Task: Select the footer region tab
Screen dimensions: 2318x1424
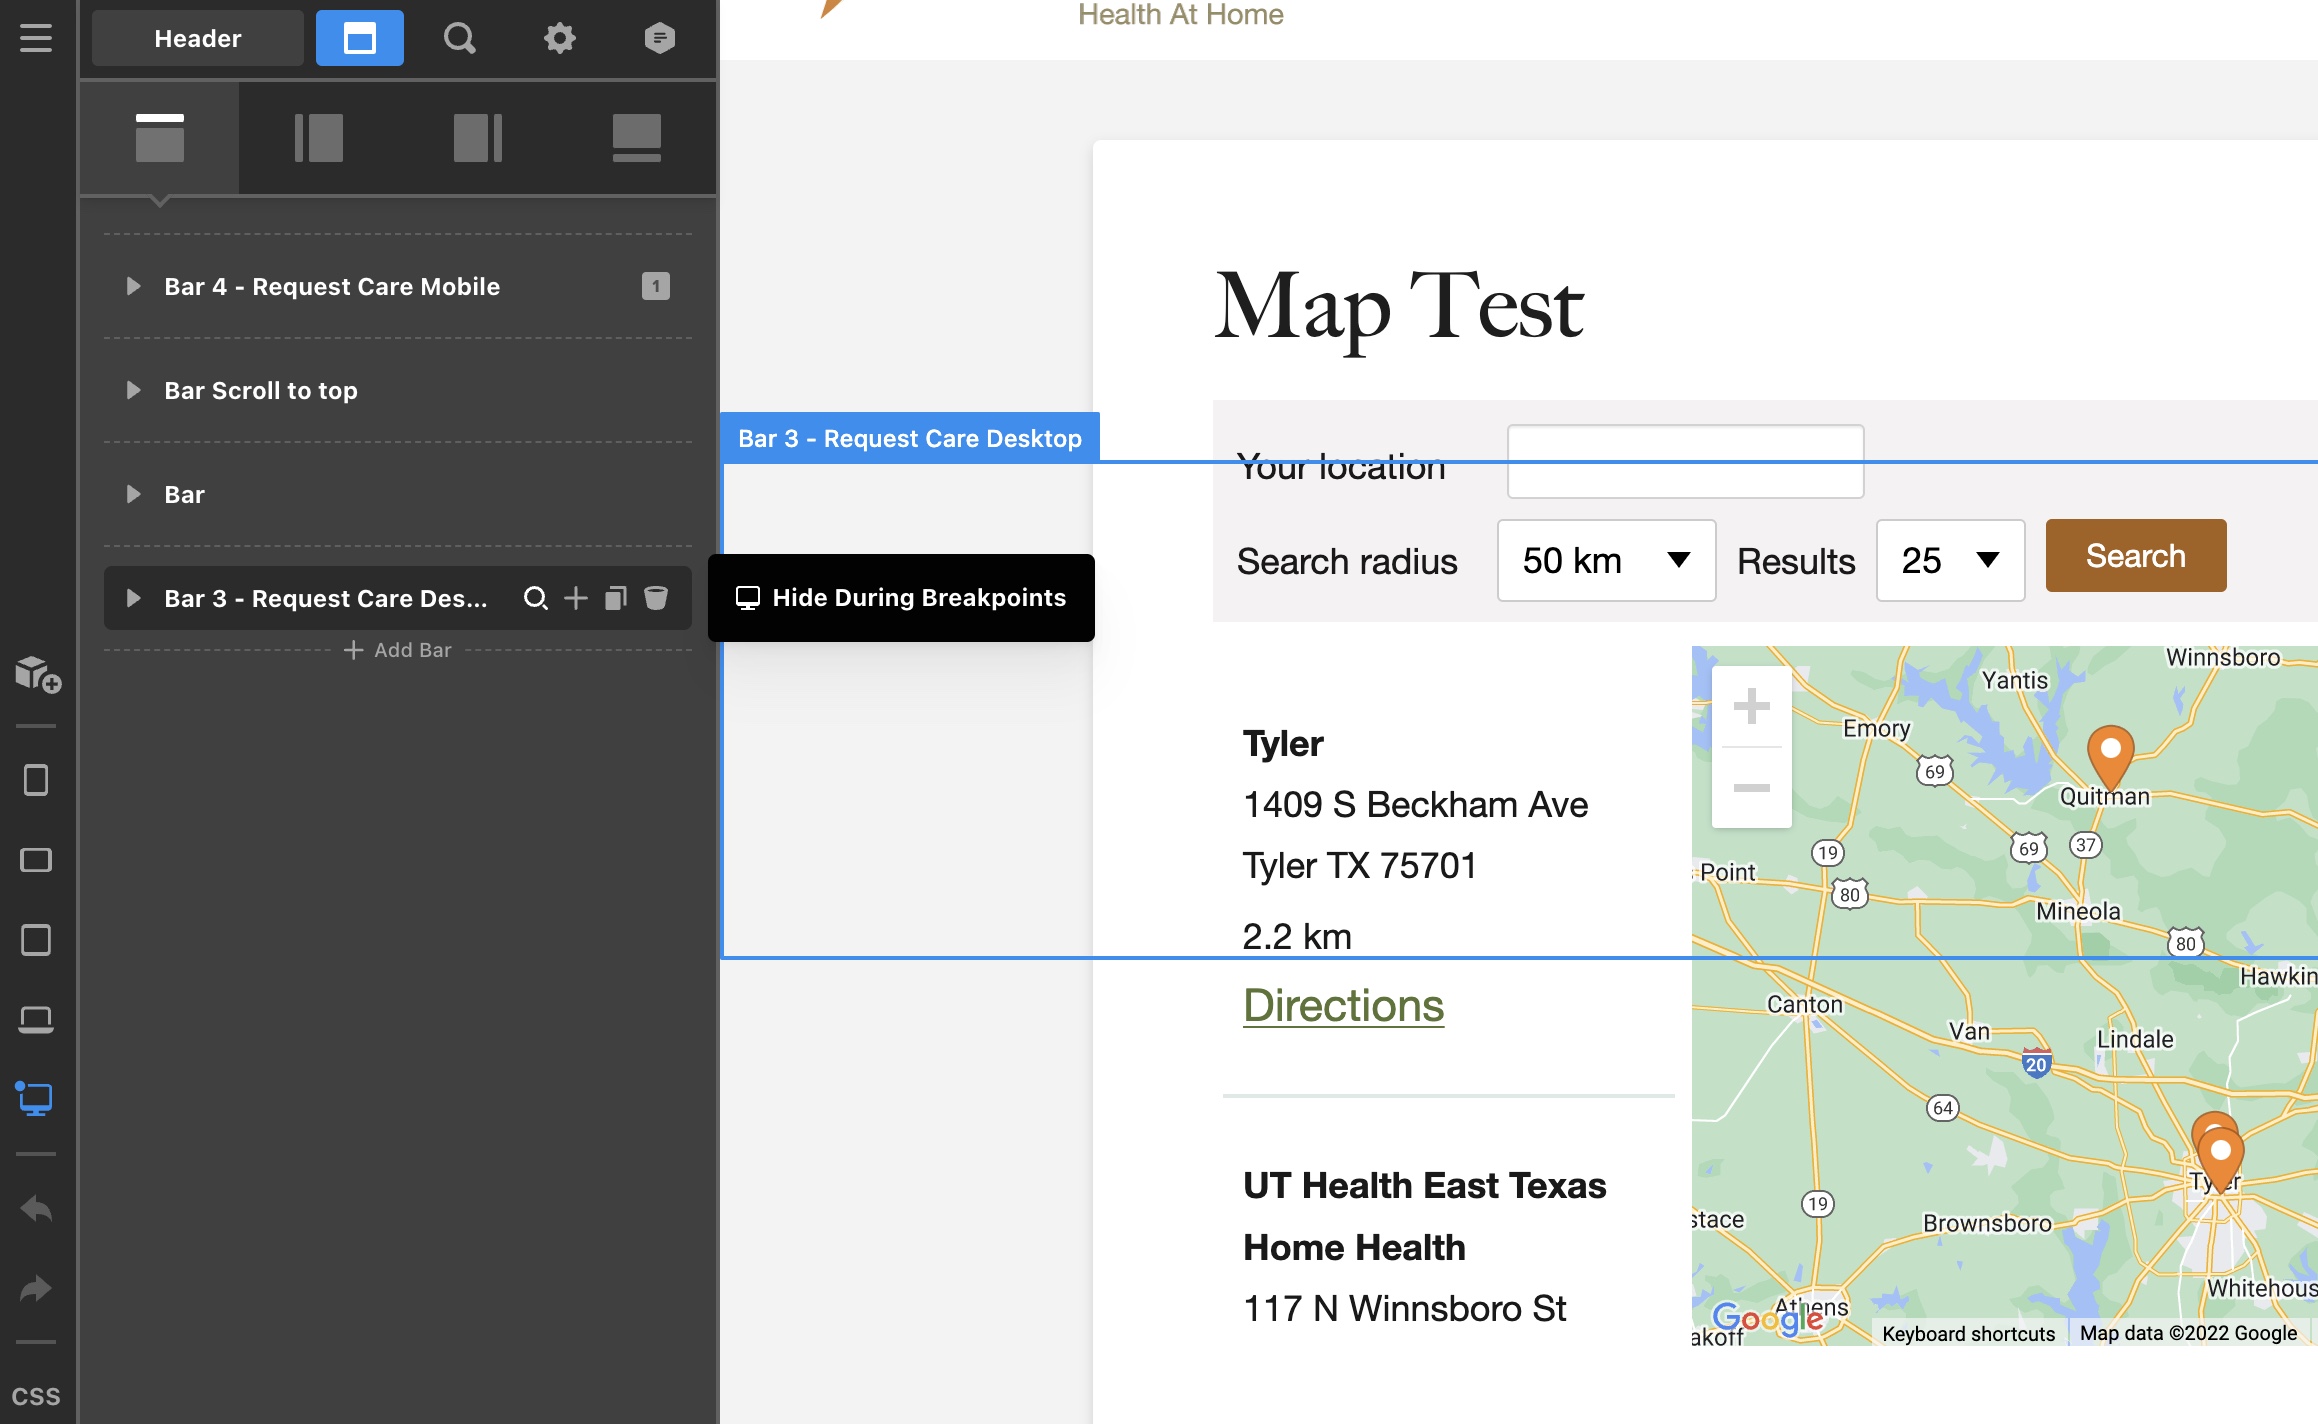Action: pos(636,138)
